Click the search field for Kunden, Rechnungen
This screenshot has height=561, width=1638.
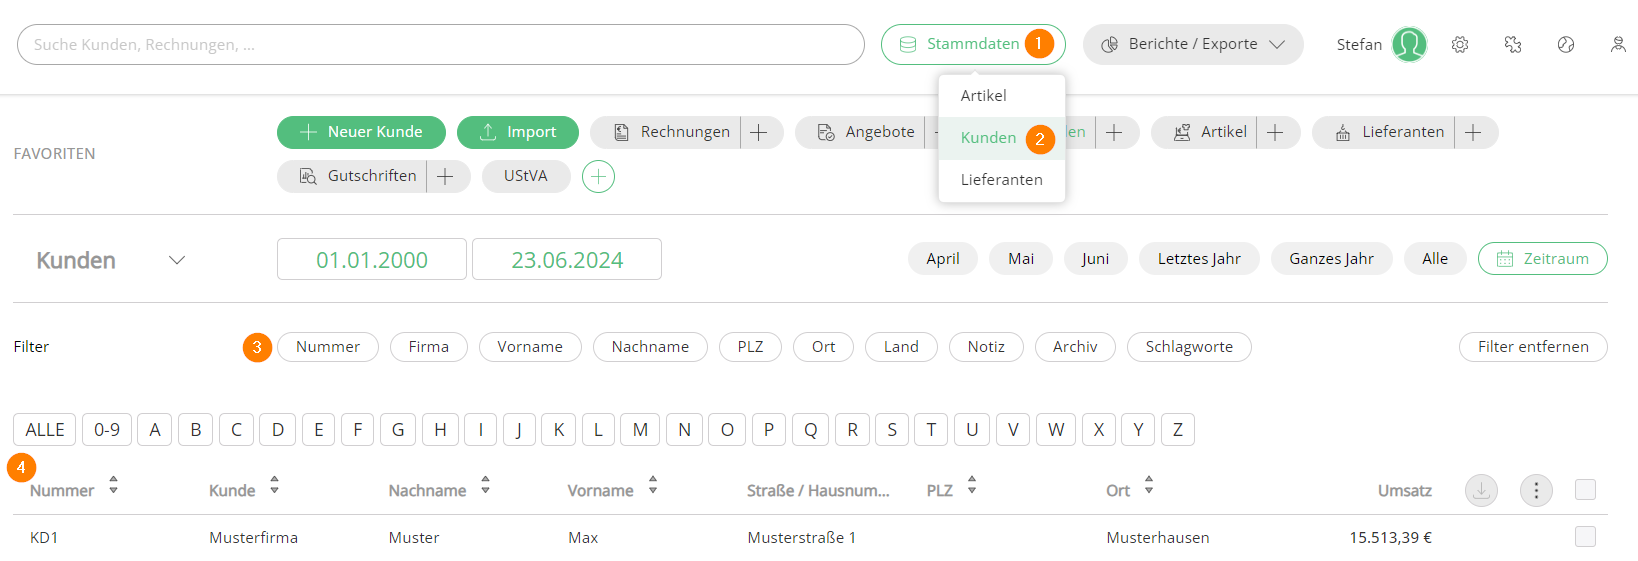(441, 44)
